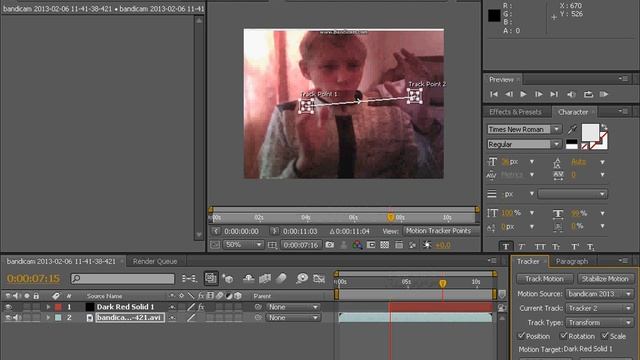This screenshot has height=360, width=640.
Task: Toggle effects switch on Dark Red Solid 1
Action: [201, 307]
